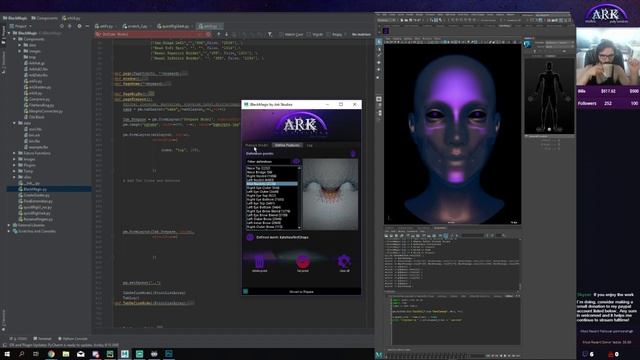The width and height of the screenshot is (640, 360).
Task: Open Windows Start menu
Action: point(7,354)
